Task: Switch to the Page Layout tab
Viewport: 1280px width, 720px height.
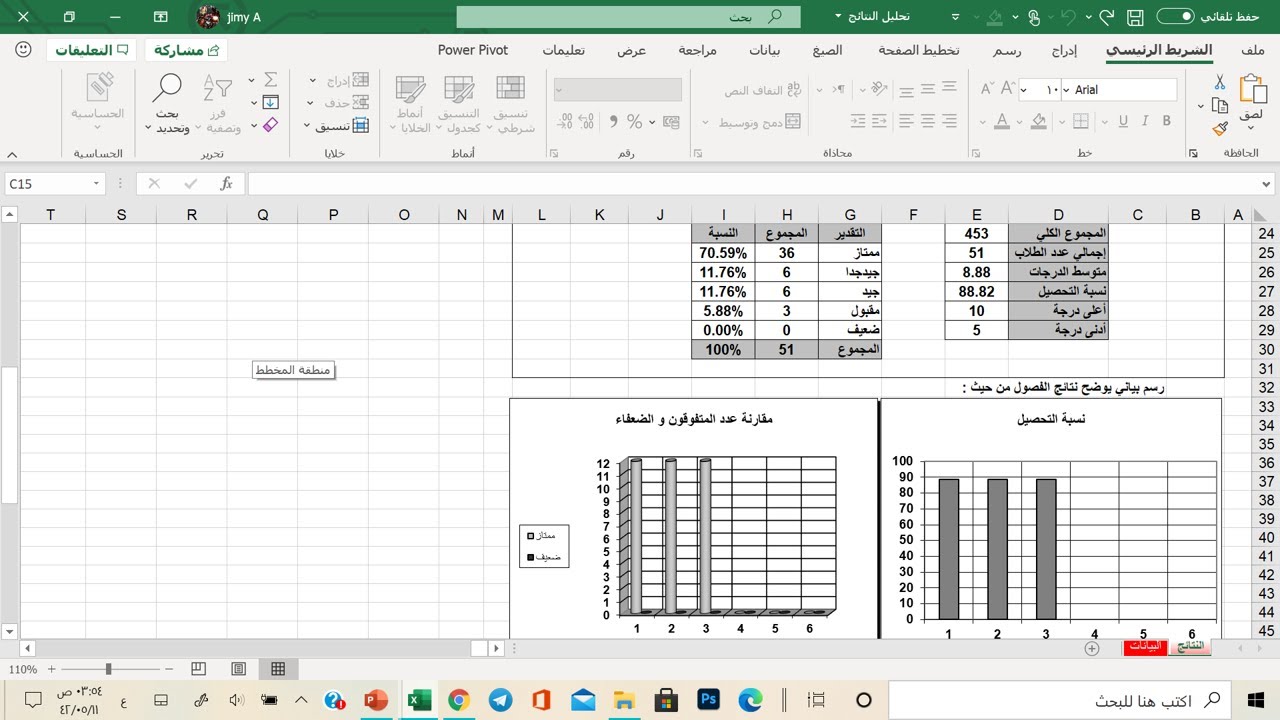Action: coord(919,50)
